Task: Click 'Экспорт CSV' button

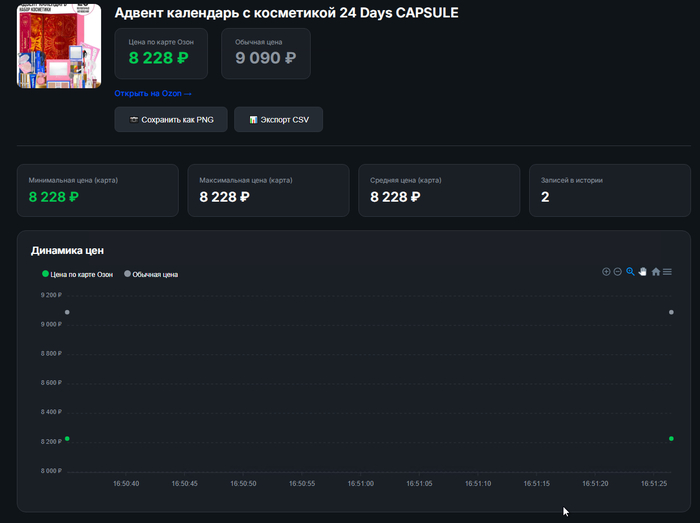Action: [278, 120]
